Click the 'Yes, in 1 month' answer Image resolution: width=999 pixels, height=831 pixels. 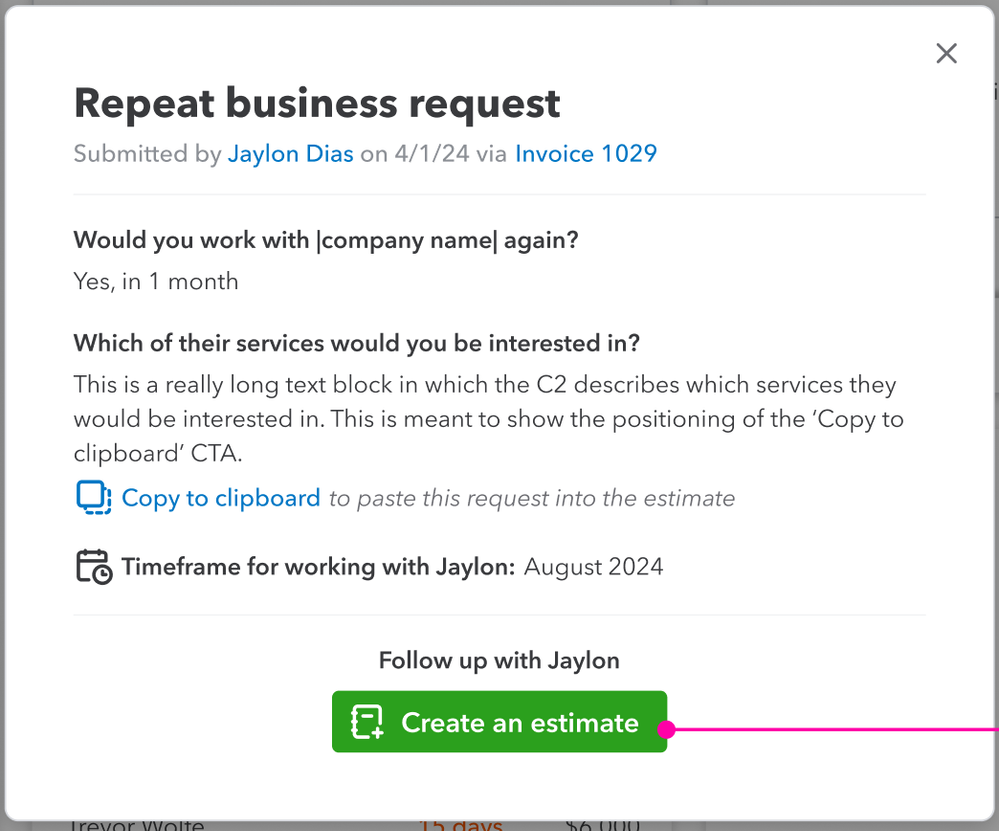[x=156, y=281]
